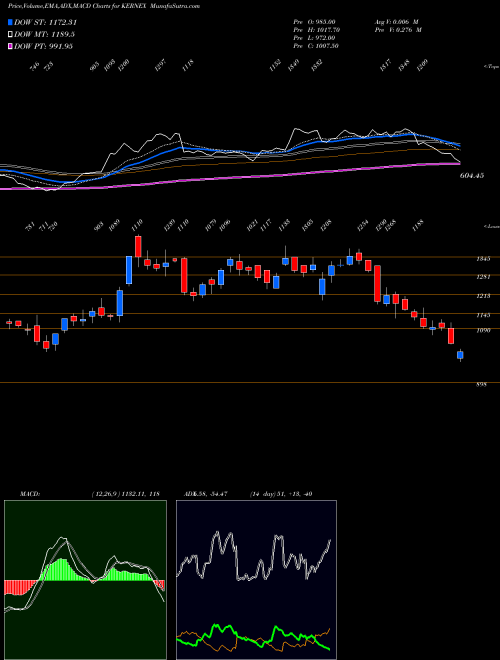Select the 'DOW ST: 1172.31' legend text
The image size is (500, 660).
(x=45, y=22)
